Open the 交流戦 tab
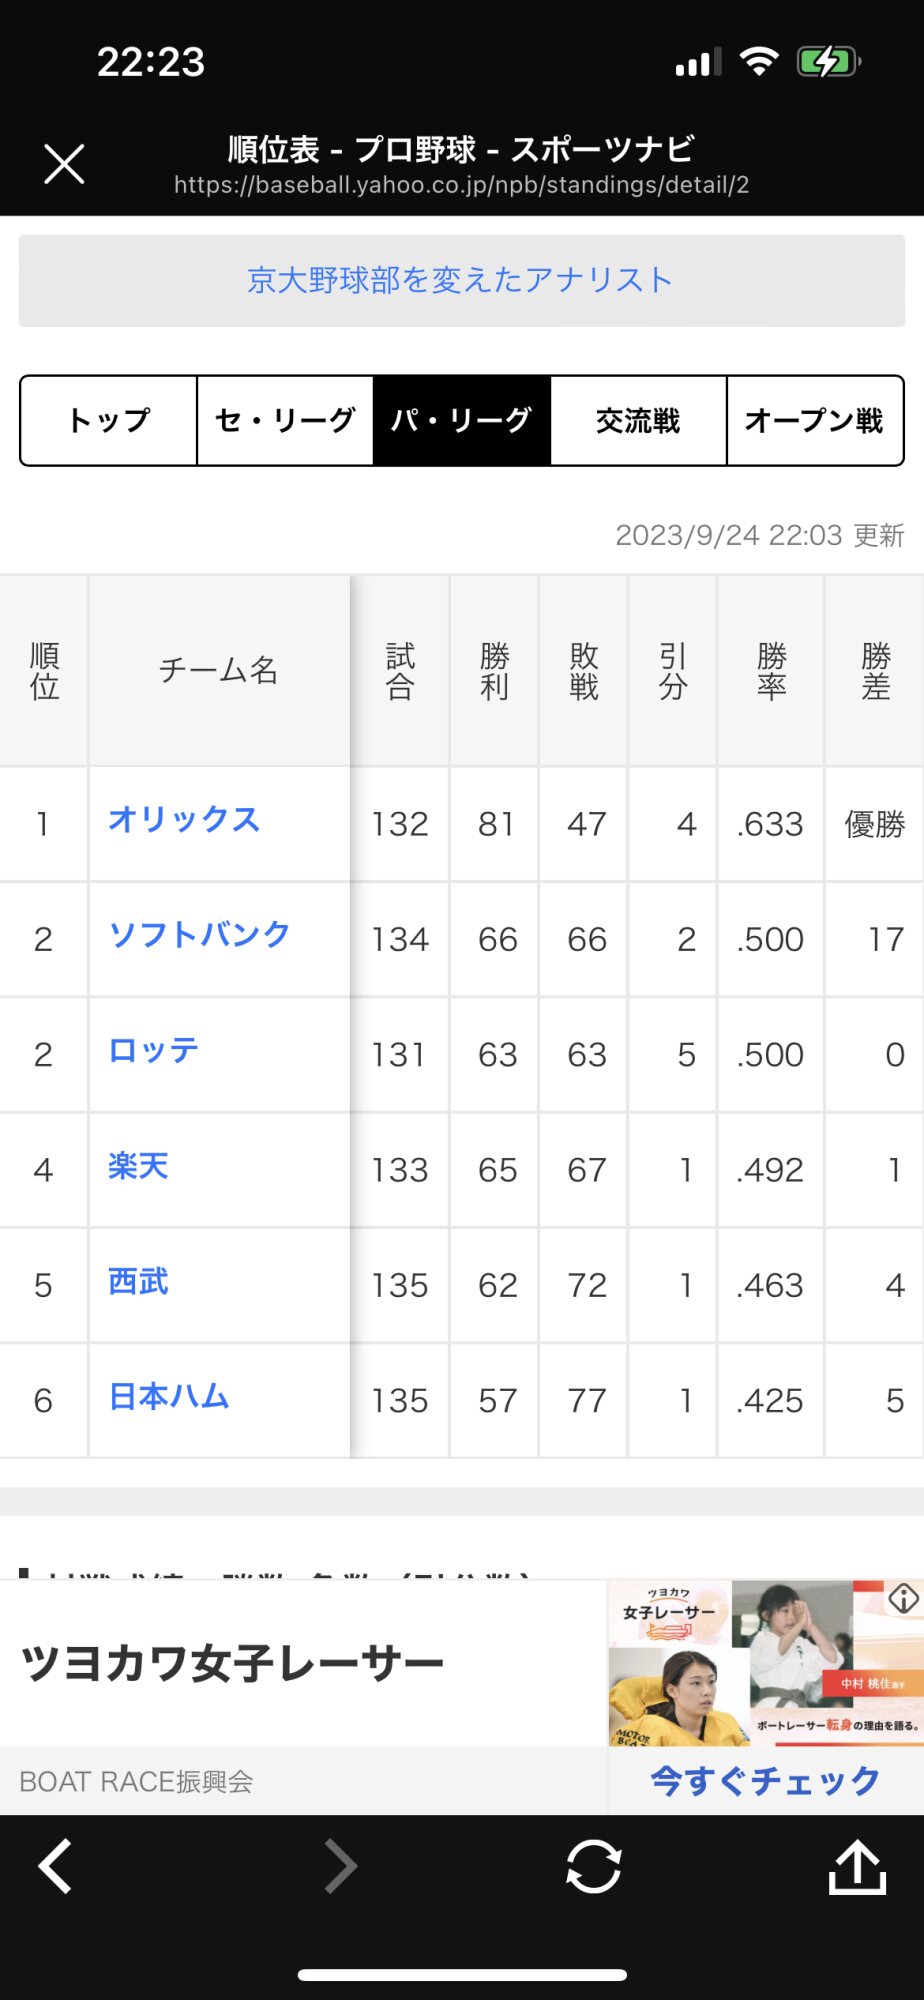Image resolution: width=924 pixels, height=2000 pixels. click(x=638, y=421)
